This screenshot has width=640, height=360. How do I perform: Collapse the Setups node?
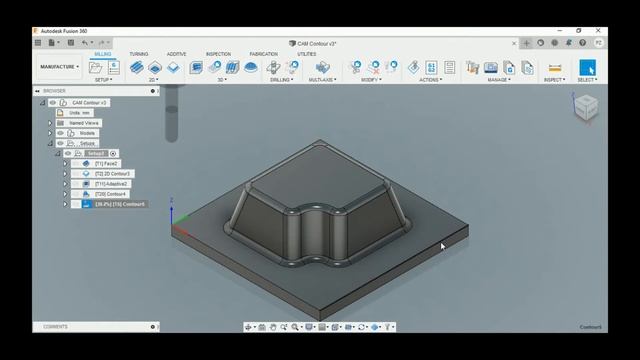(x=50, y=143)
